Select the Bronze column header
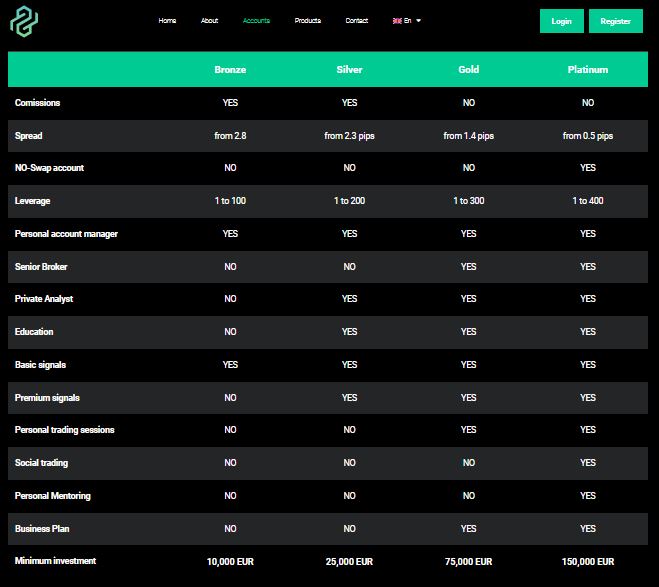The height and width of the screenshot is (587, 659). 230,70
